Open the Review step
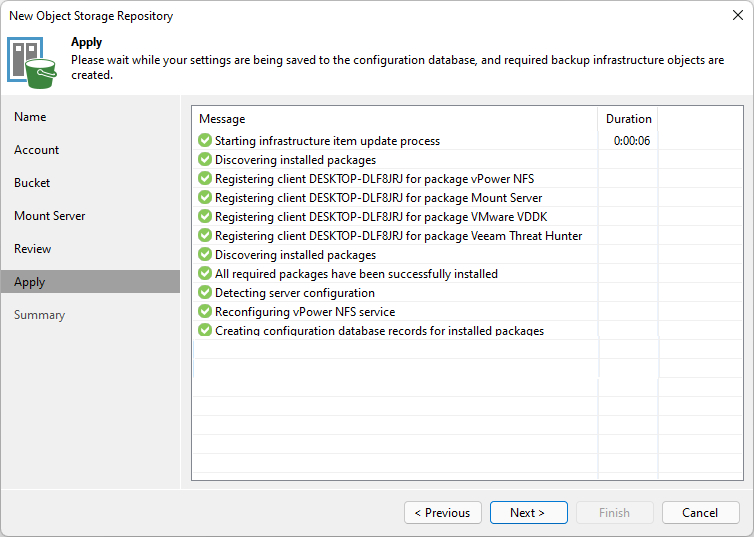This screenshot has width=754, height=537. [x=32, y=249]
